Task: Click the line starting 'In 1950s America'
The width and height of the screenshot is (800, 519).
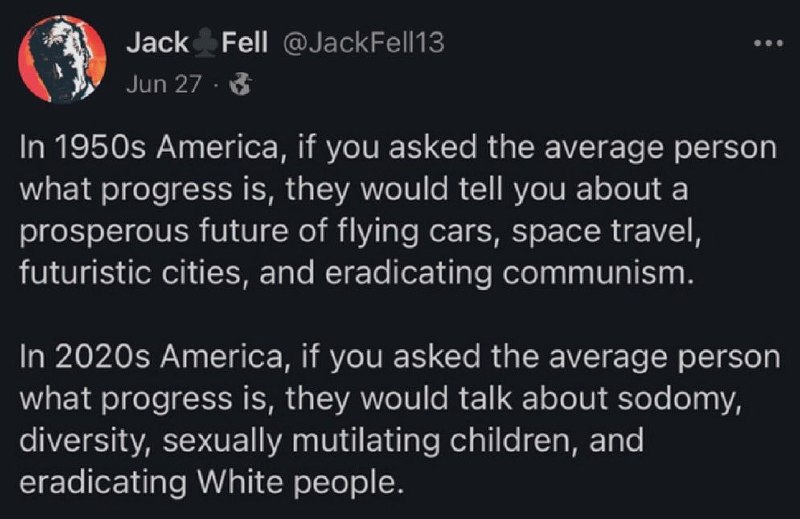Action: click(x=398, y=149)
